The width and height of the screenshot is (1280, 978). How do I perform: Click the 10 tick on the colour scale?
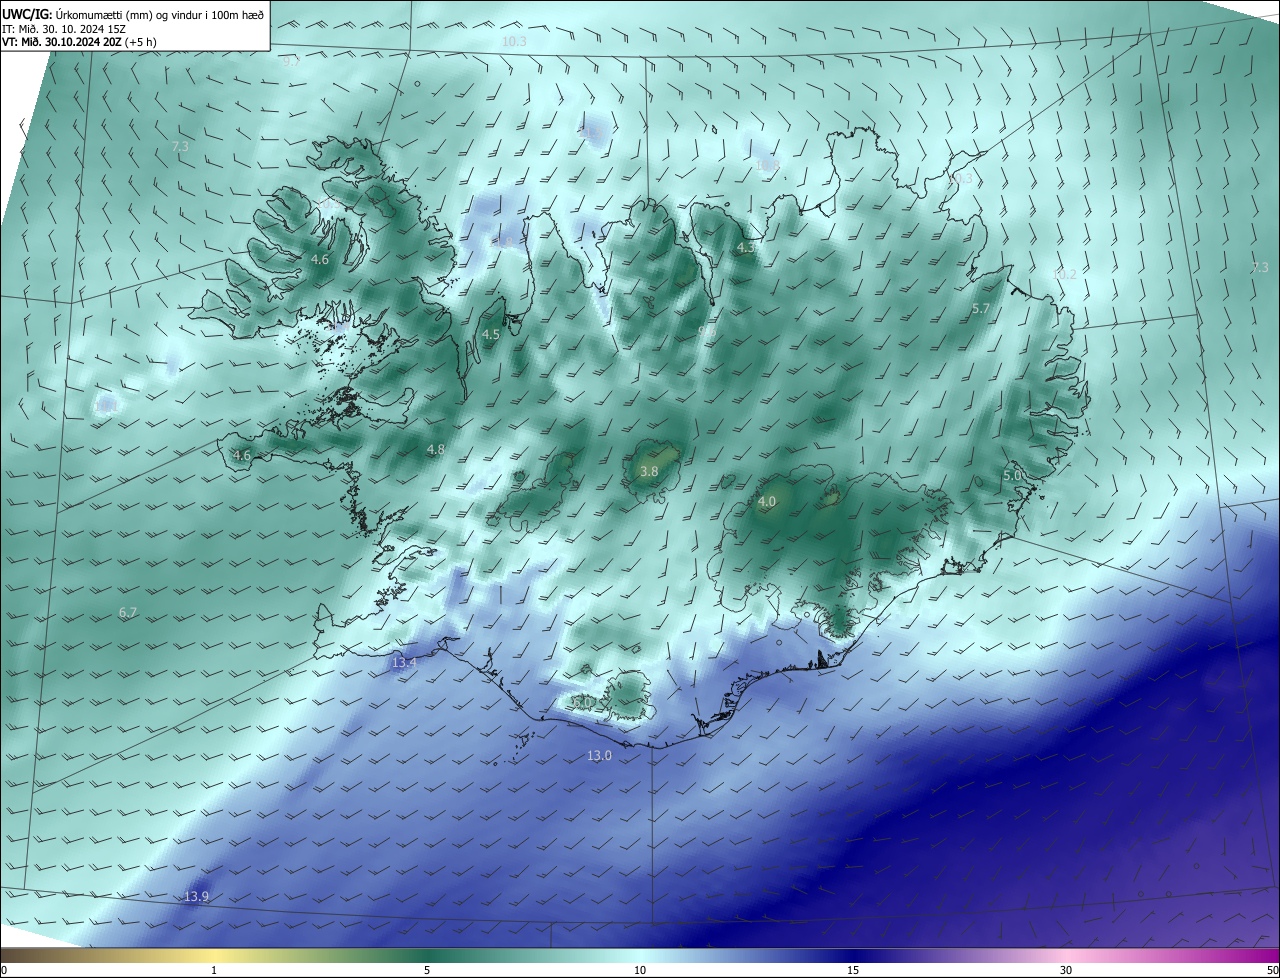coord(640,971)
